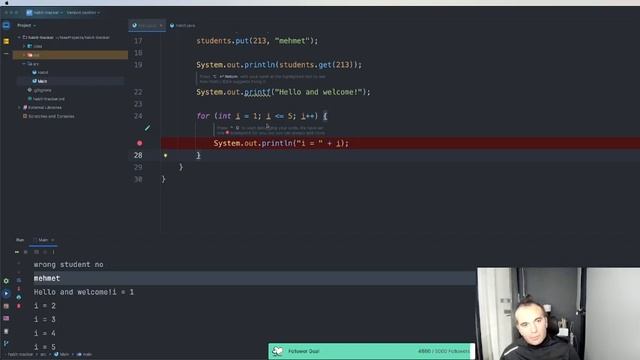Click the students.put(213, "mehmet") code line
The height and width of the screenshot is (360, 640).
tap(257, 41)
